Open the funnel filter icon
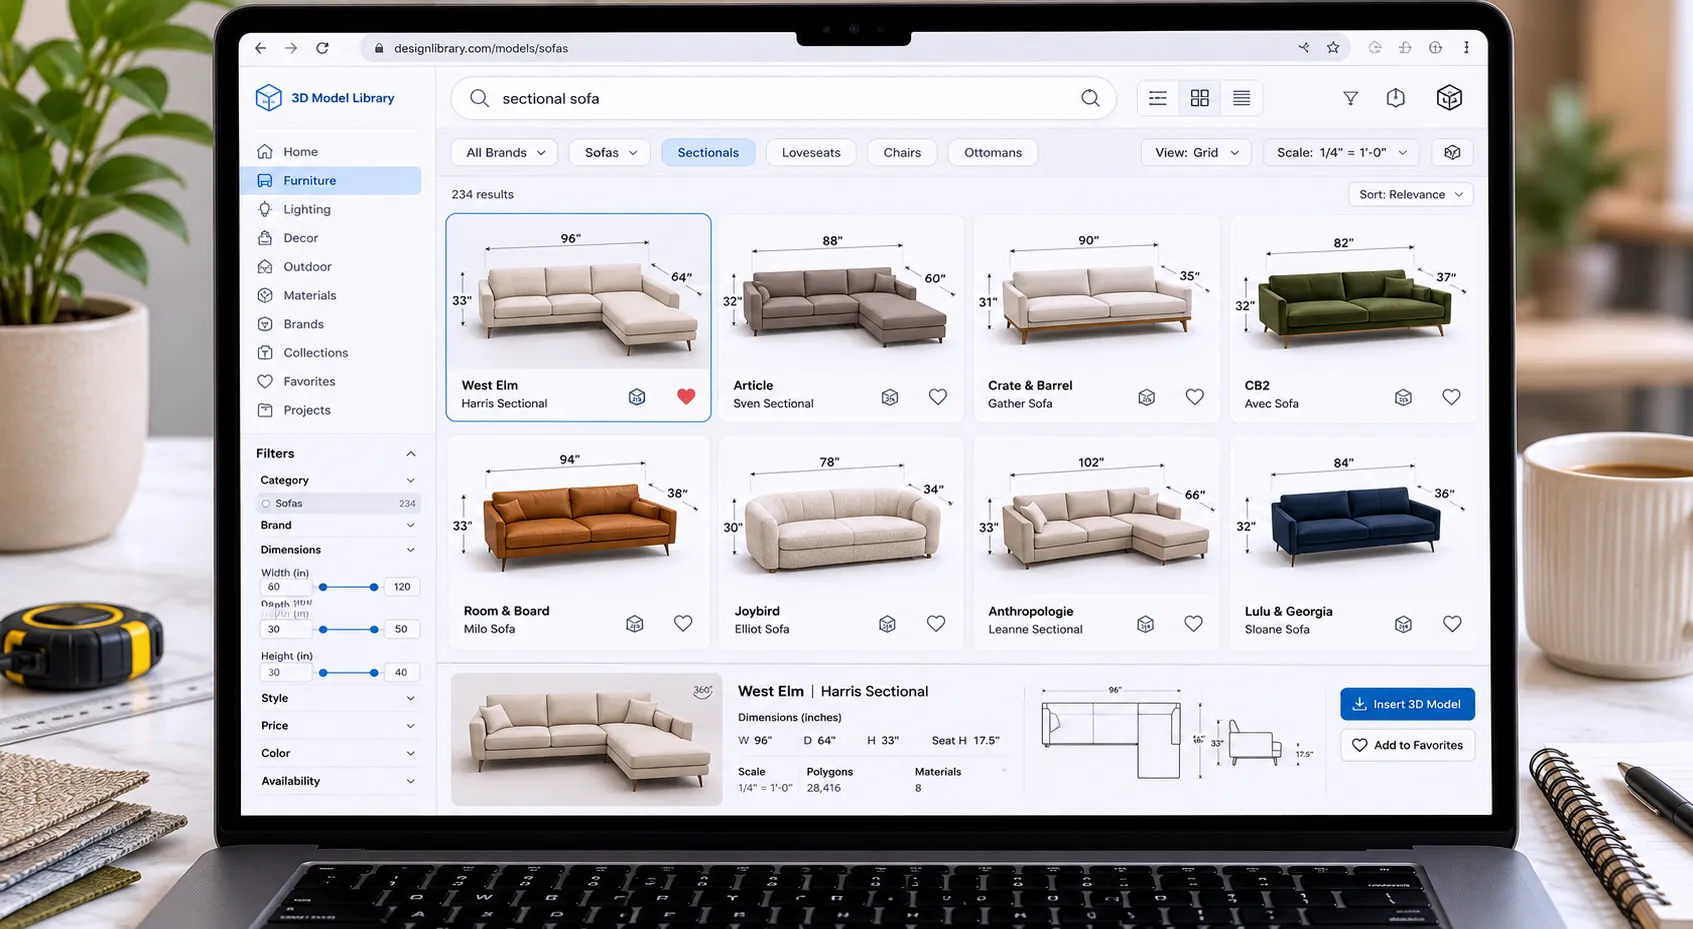The image size is (1693, 929). pos(1351,98)
